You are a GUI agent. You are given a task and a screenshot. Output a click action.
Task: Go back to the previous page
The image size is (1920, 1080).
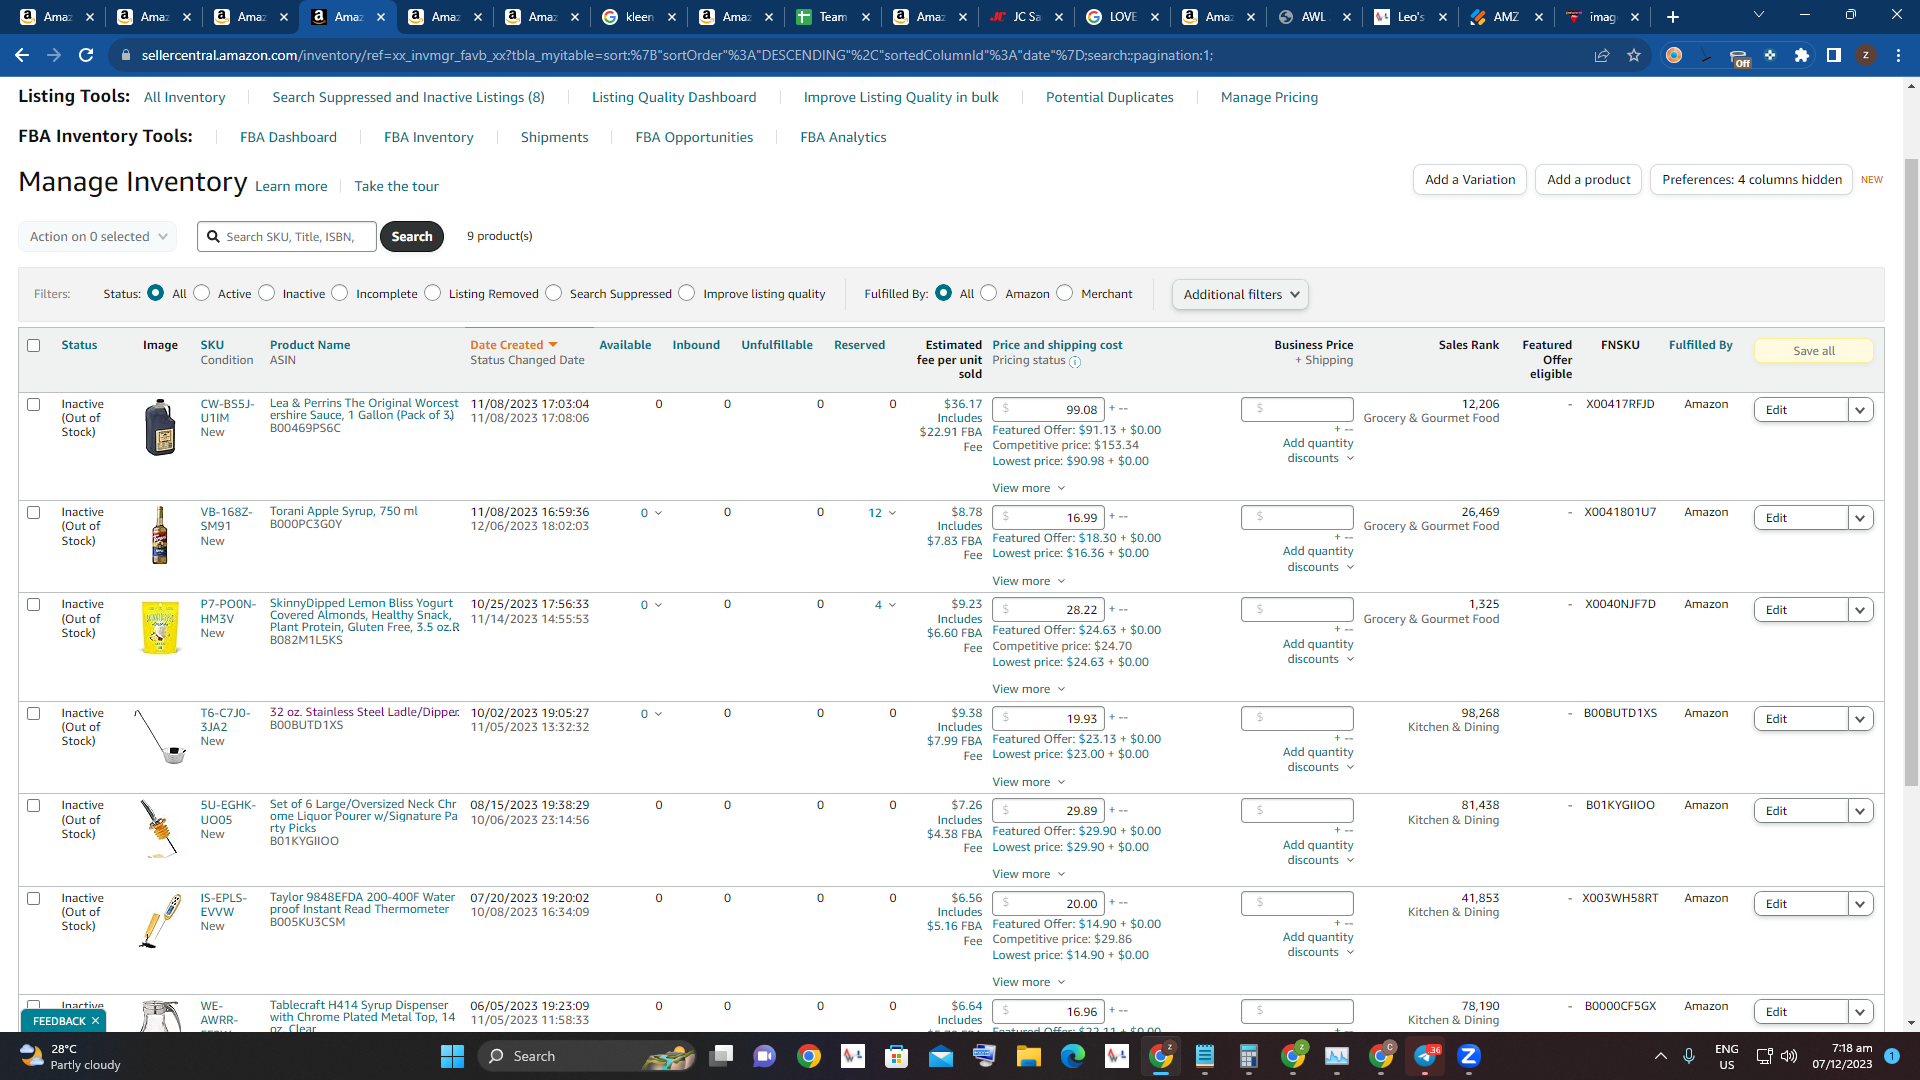(22, 55)
